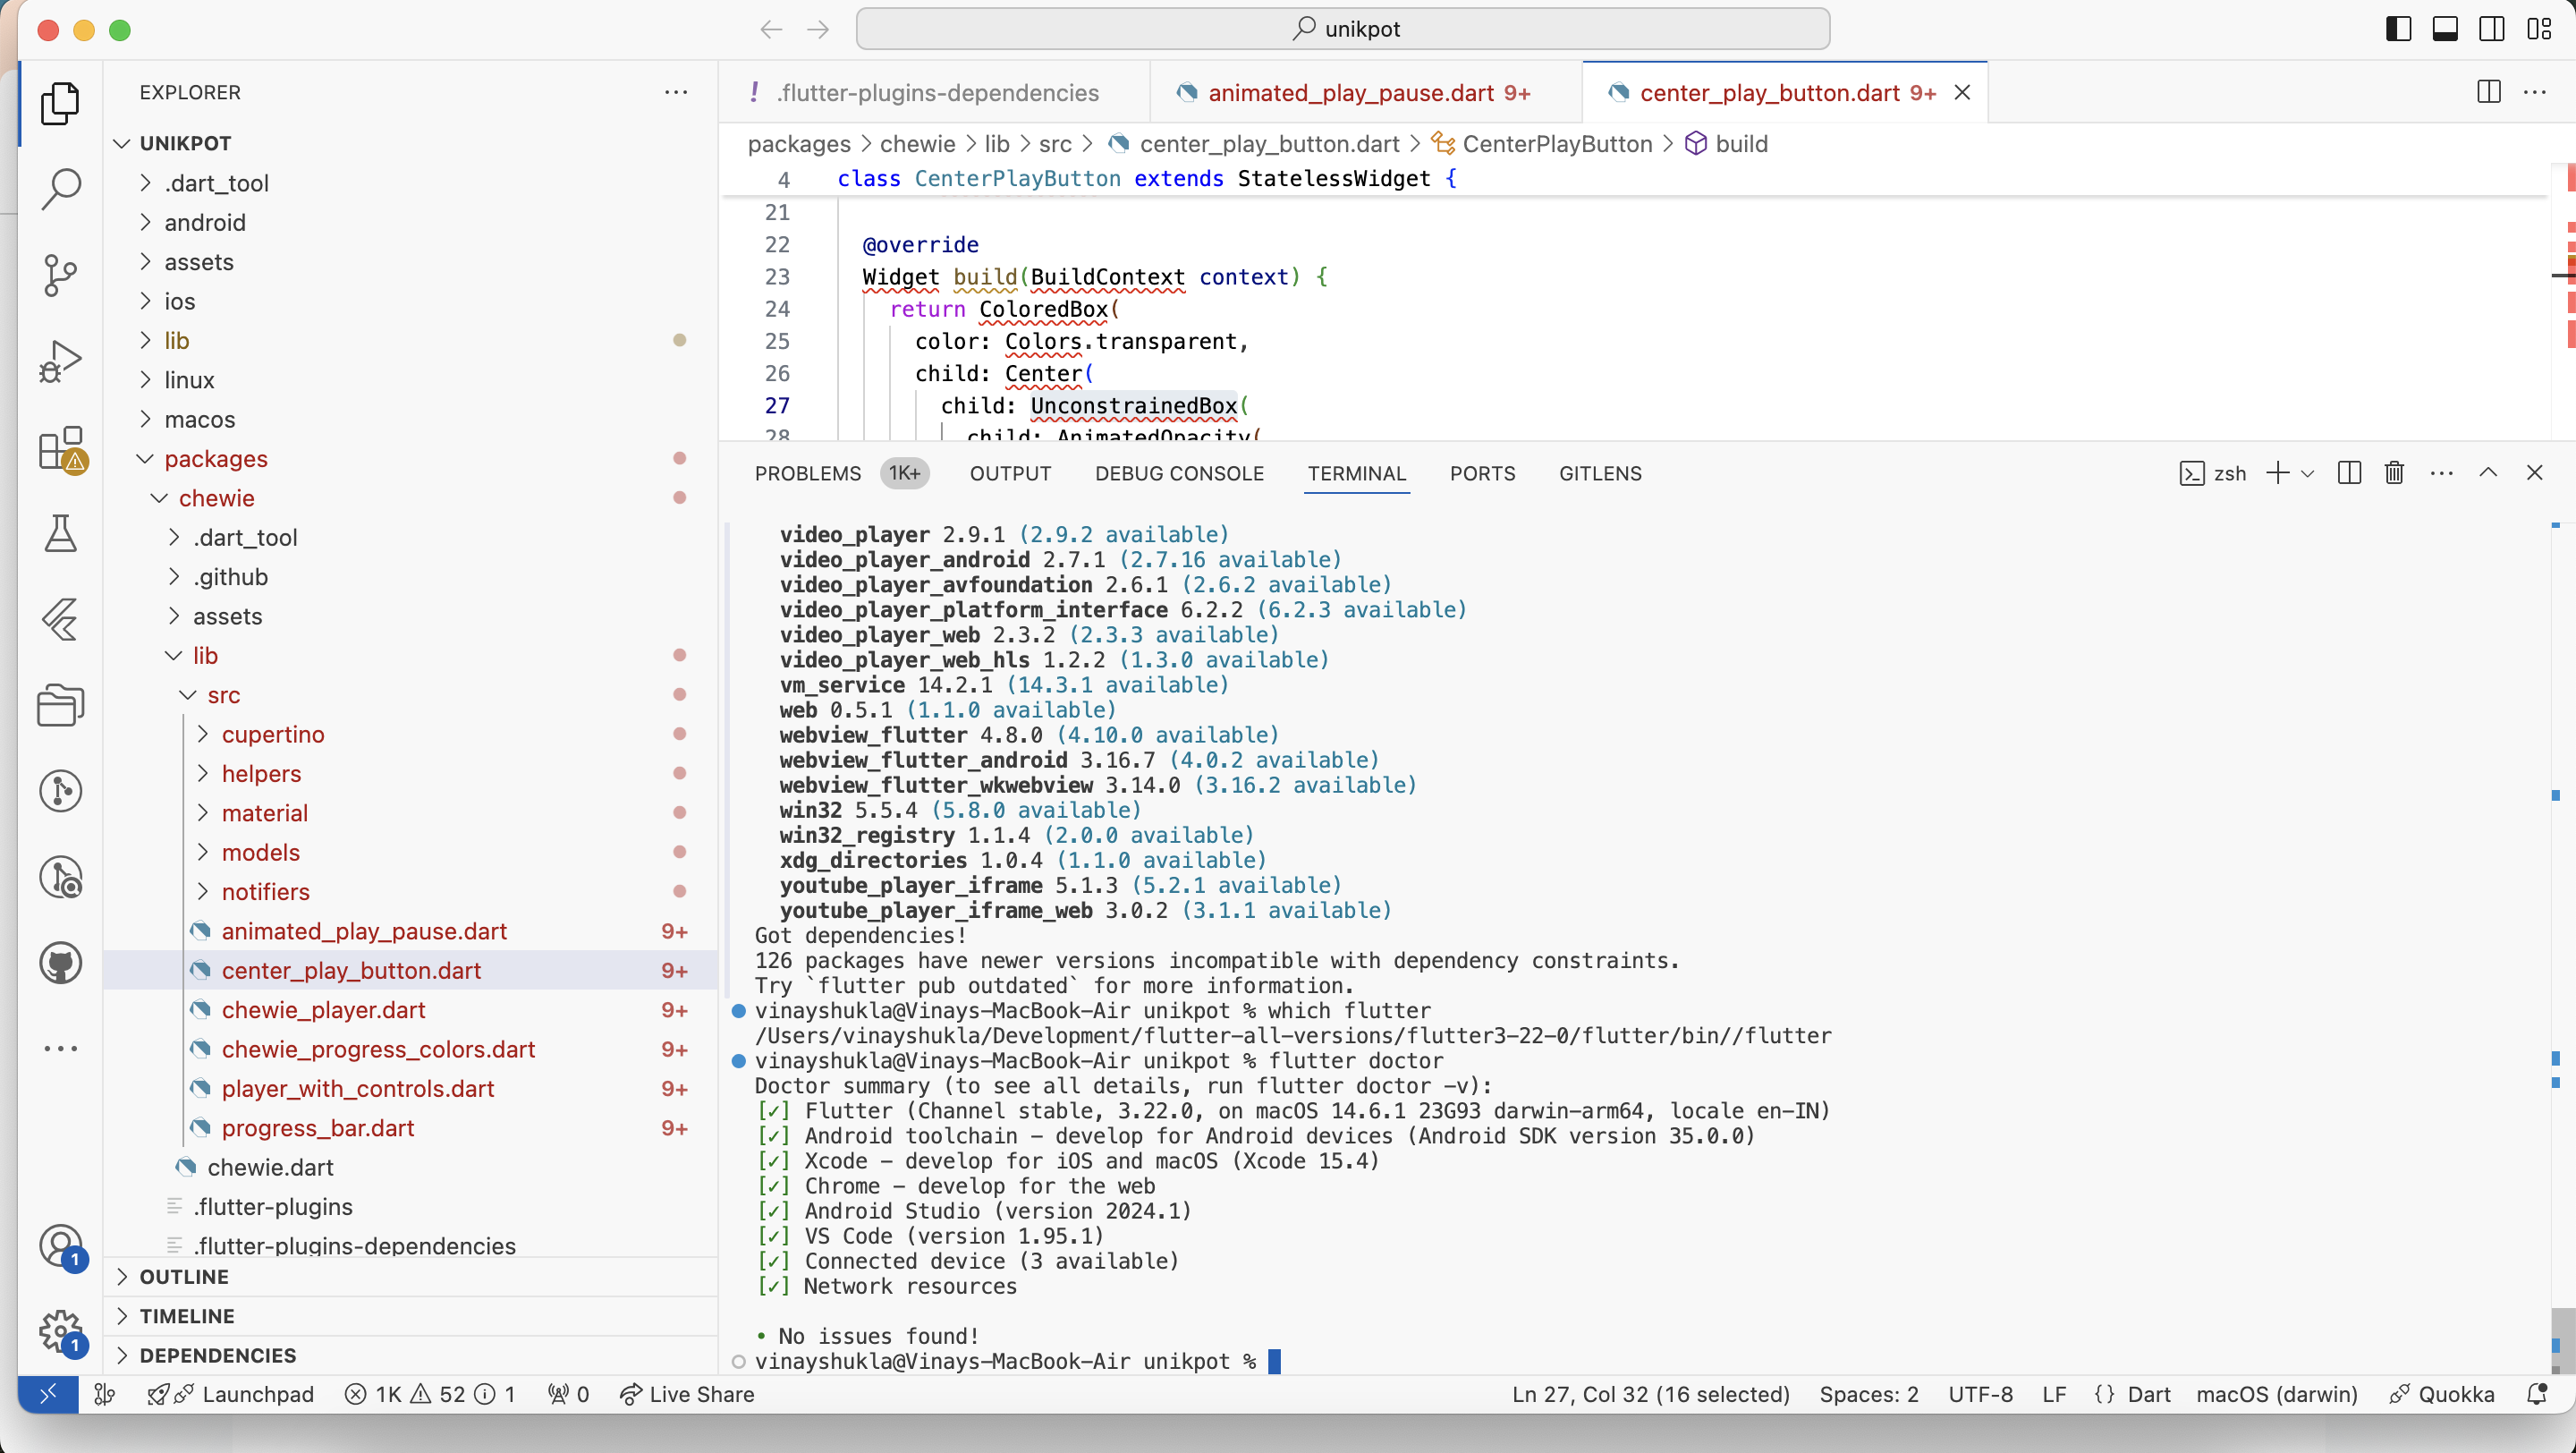
Task: Open the Testing beaker icon
Action: point(60,534)
